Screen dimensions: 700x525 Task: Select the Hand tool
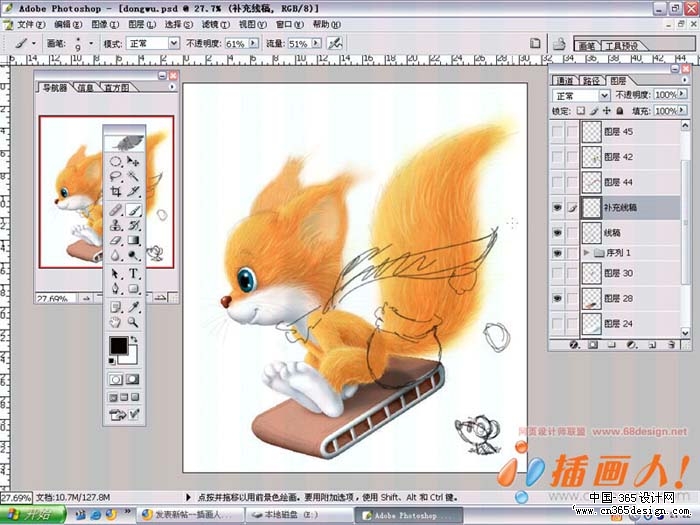click(x=116, y=322)
